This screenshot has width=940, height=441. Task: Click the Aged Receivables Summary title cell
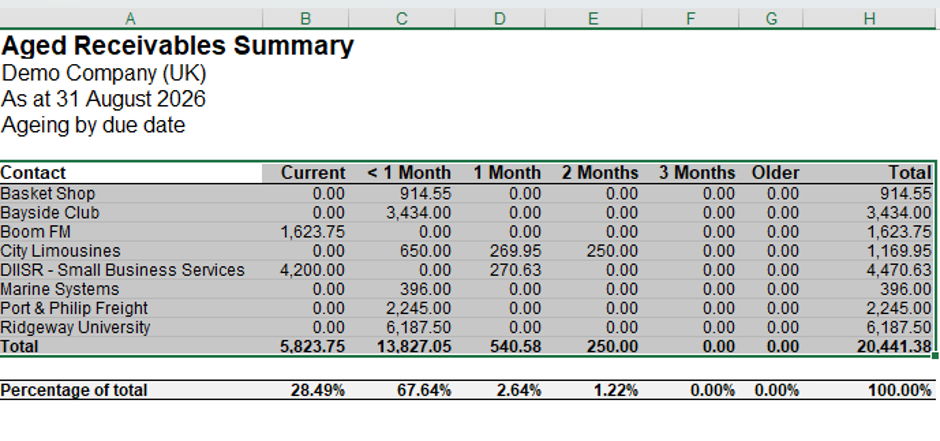[177, 46]
